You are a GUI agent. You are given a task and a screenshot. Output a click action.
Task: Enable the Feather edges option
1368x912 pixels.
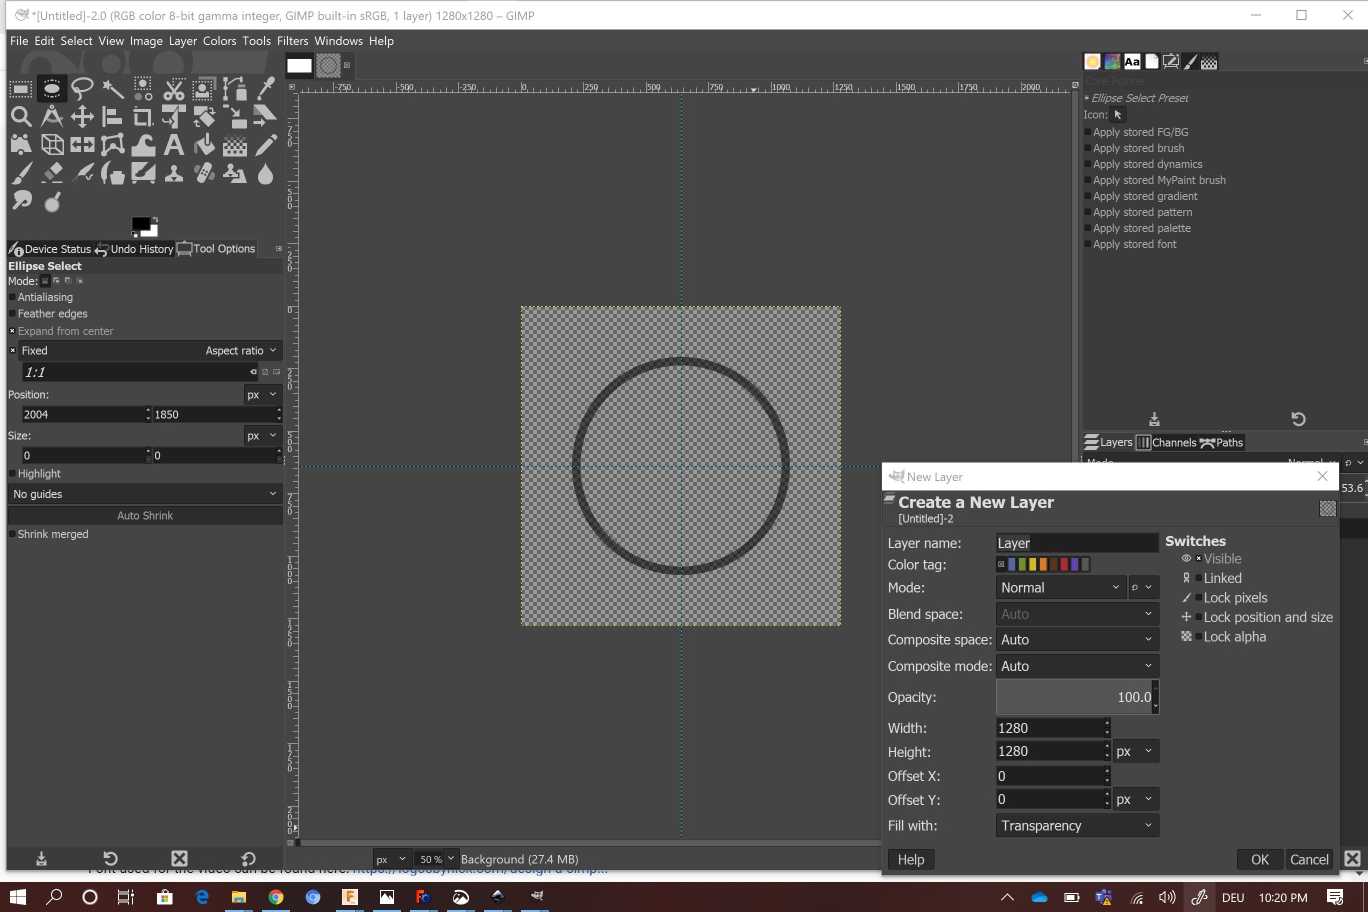pyautogui.click(x=48, y=314)
